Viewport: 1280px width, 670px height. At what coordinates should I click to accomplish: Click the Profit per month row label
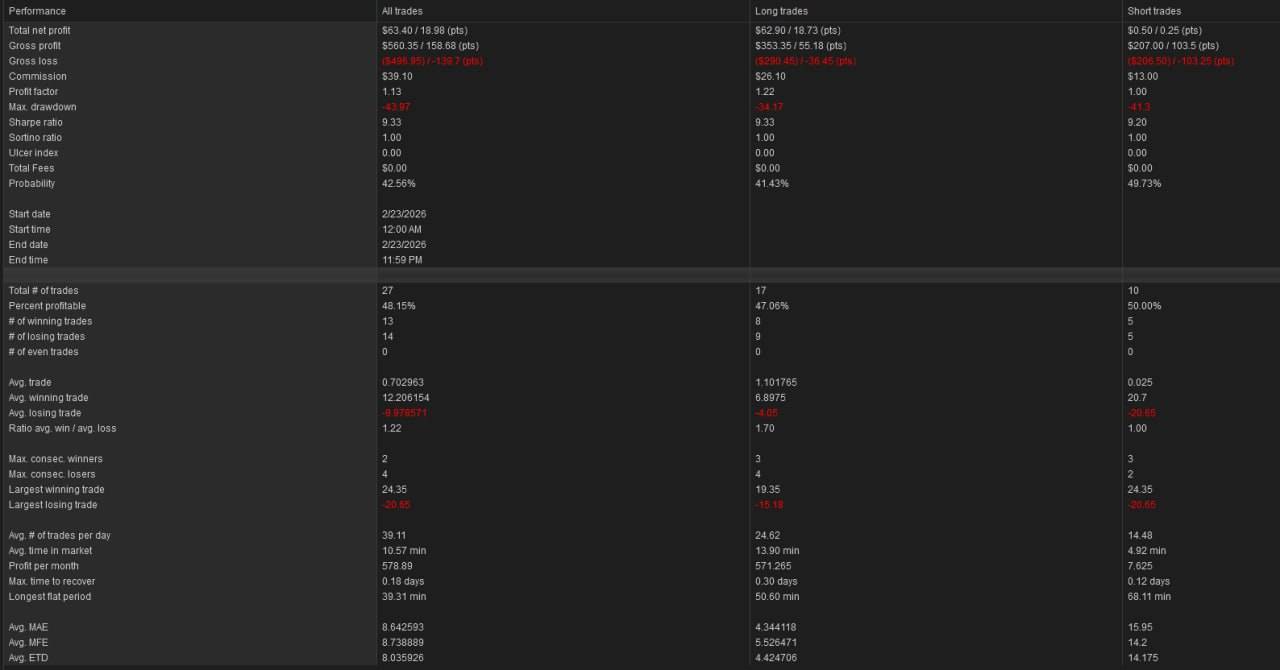pos(44,566)
